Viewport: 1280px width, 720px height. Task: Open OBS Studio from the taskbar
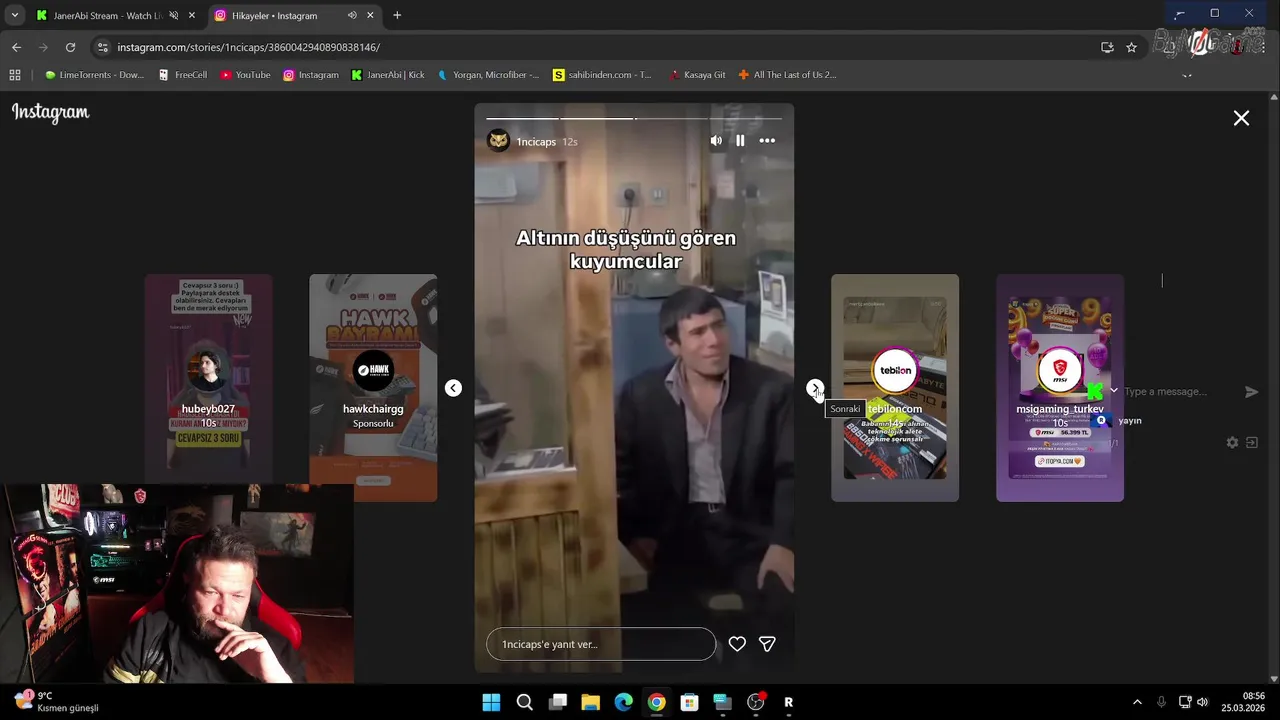(755, 702)
